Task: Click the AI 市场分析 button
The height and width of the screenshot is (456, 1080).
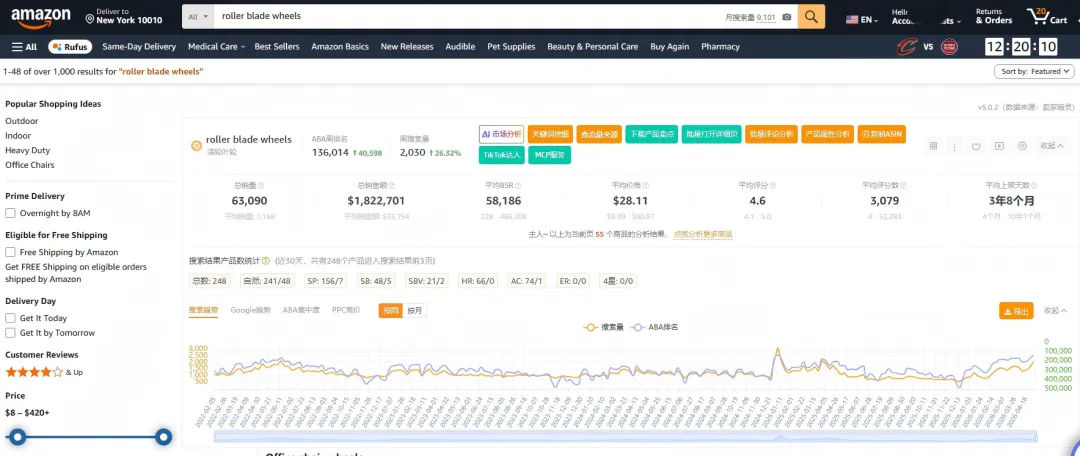Action: click(x=501, y=134)
